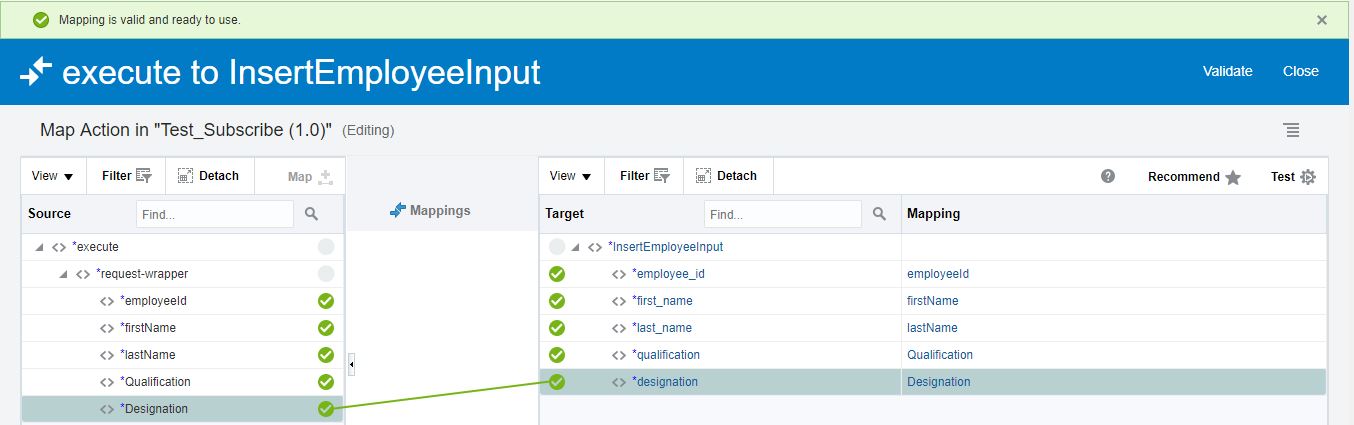Open the Source Filter tool
Image resolution: width=1354 pixels, height=425 pixels.
tap(126, 176)
